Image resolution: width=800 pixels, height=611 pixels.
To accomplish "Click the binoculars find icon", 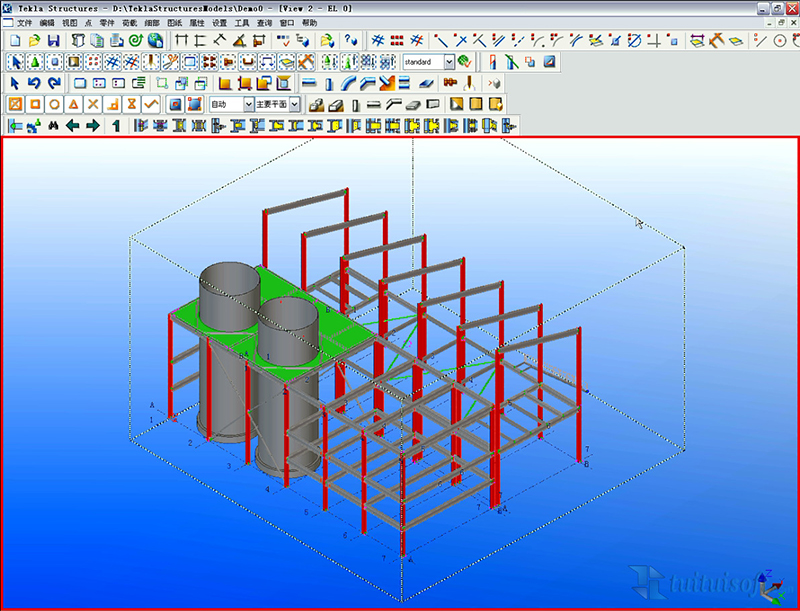I will [x=53, y=126].
